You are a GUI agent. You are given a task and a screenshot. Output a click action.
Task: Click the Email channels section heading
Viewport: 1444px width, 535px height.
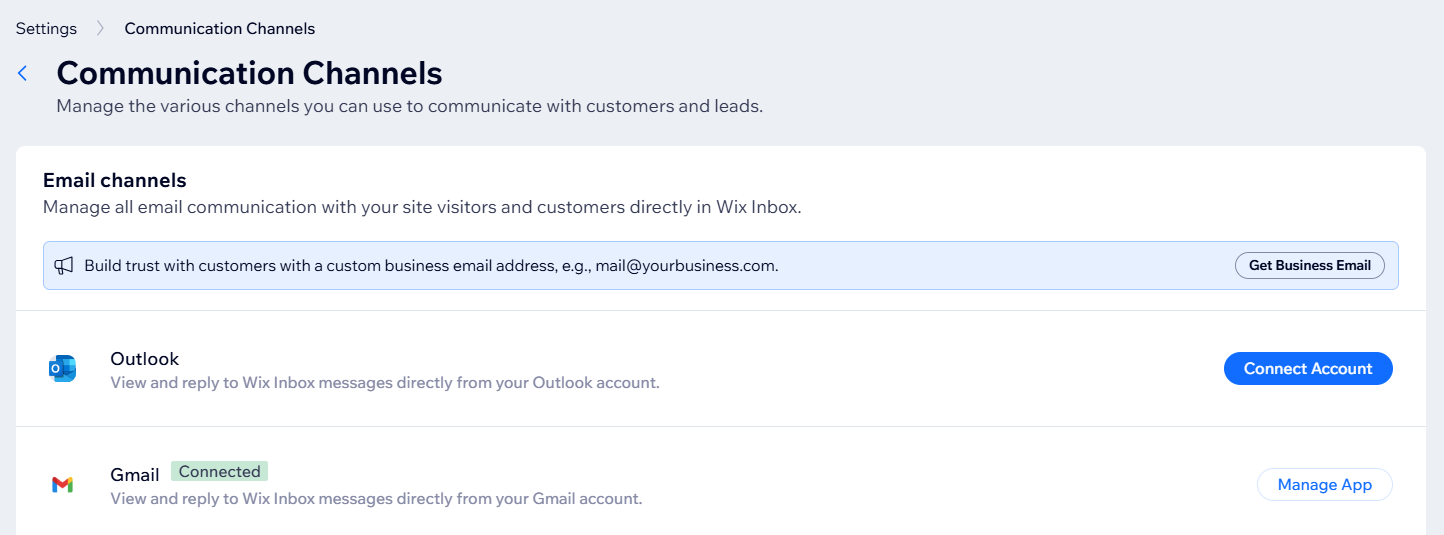(x=114, y=181)
